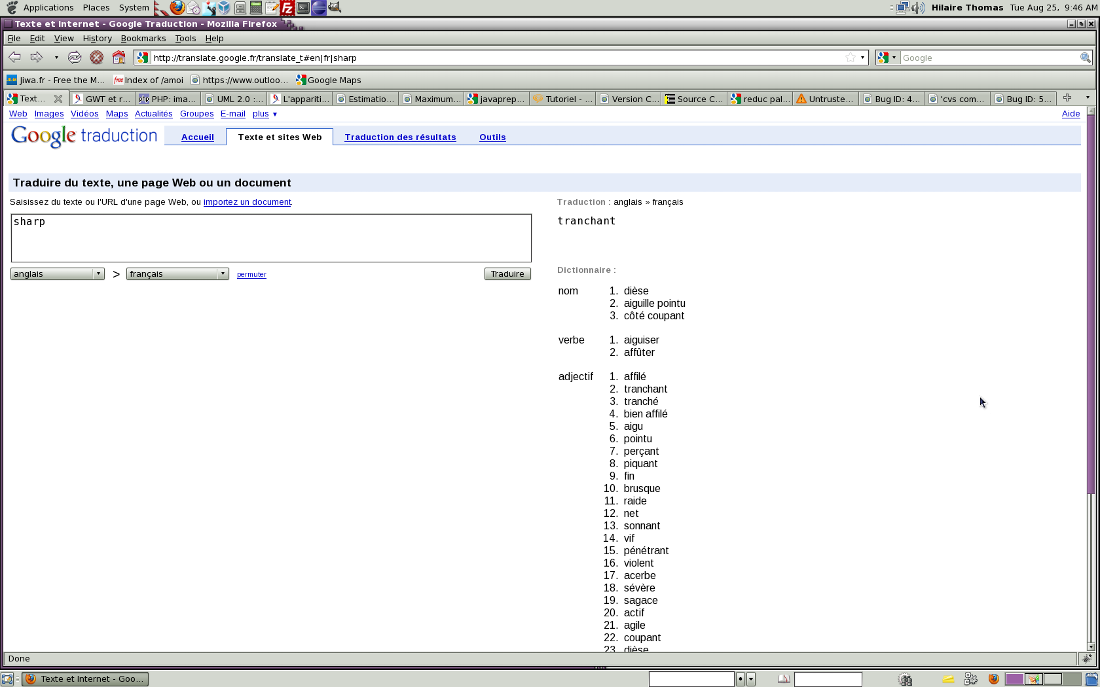The width and height of the screenshot is (1100, 687).
Task: Open the History menu
Action: click(97, 38)
